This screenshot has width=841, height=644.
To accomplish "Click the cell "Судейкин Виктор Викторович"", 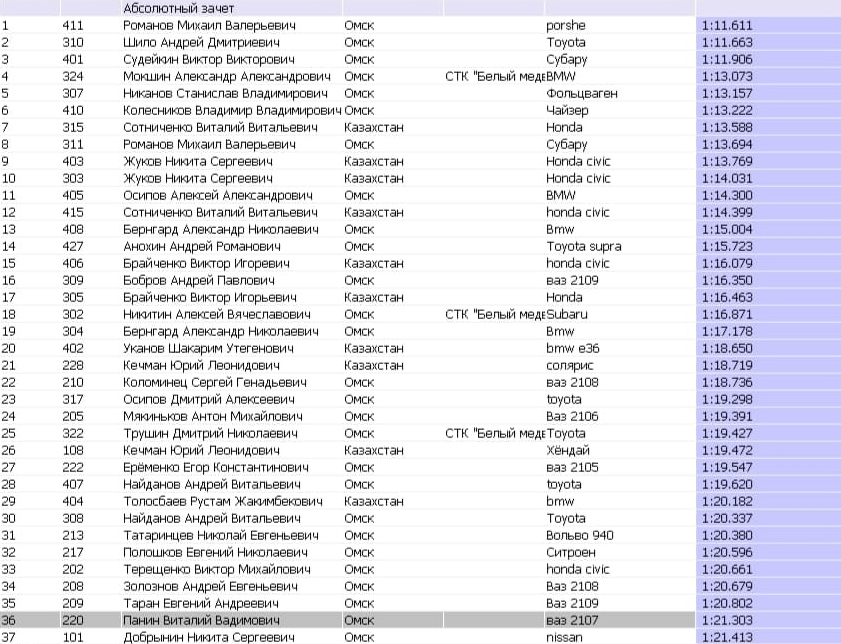I will (209, 60).
